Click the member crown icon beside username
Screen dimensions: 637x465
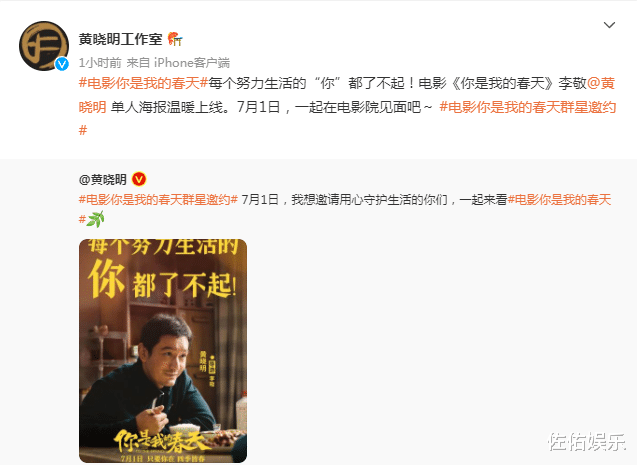175,39
